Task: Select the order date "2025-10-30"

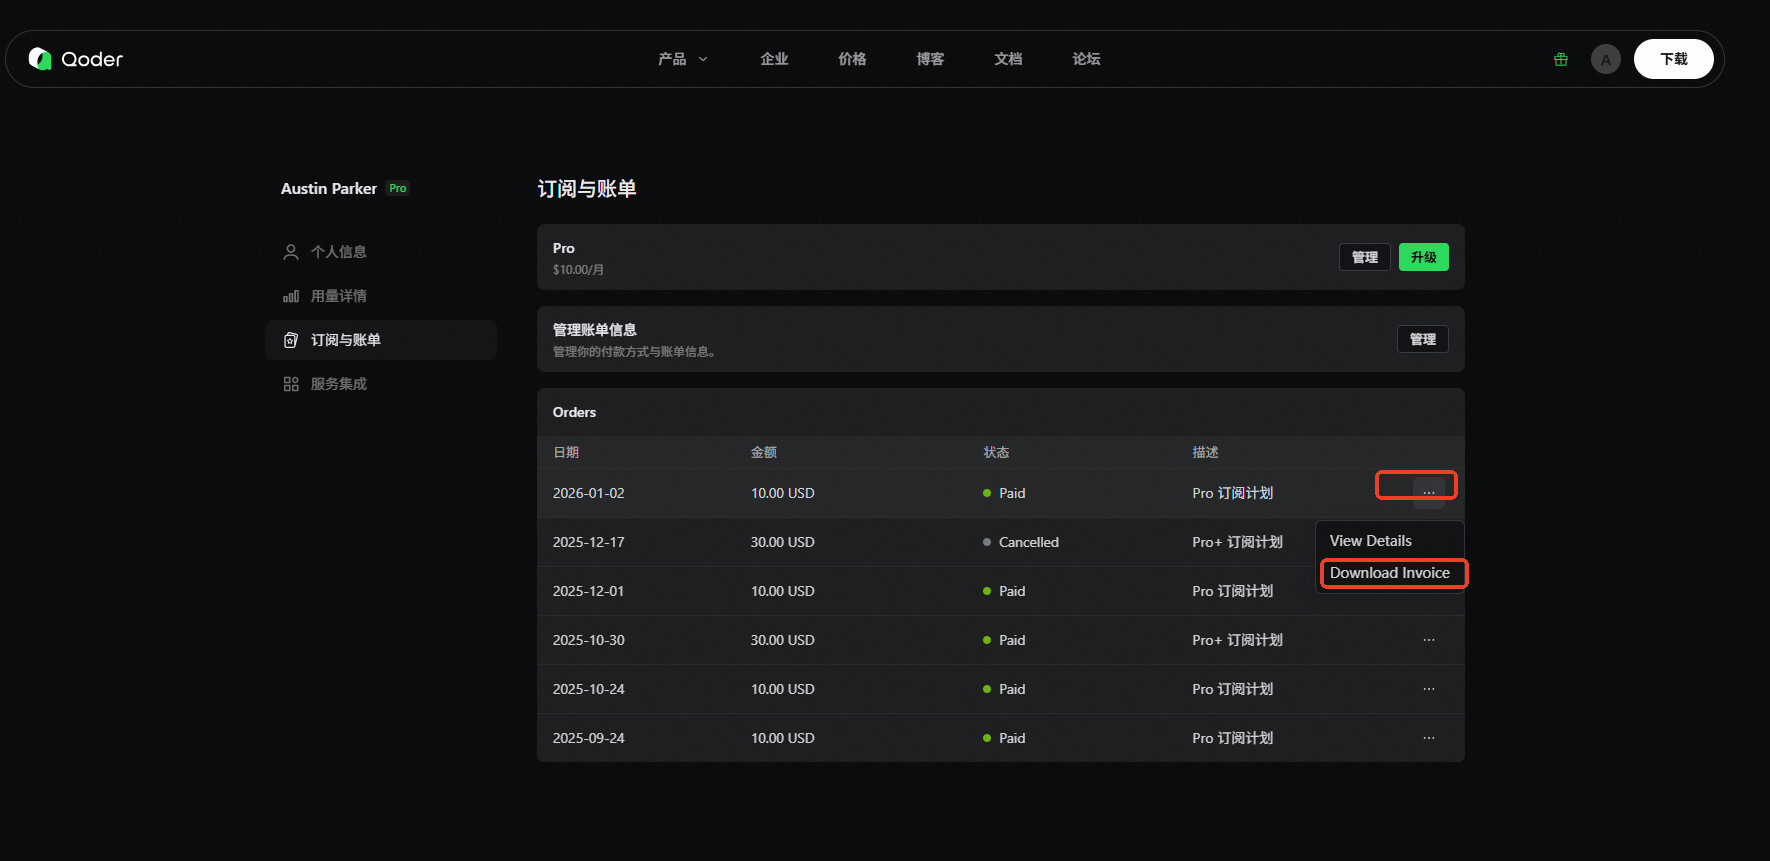Action: tap(588, 640)
